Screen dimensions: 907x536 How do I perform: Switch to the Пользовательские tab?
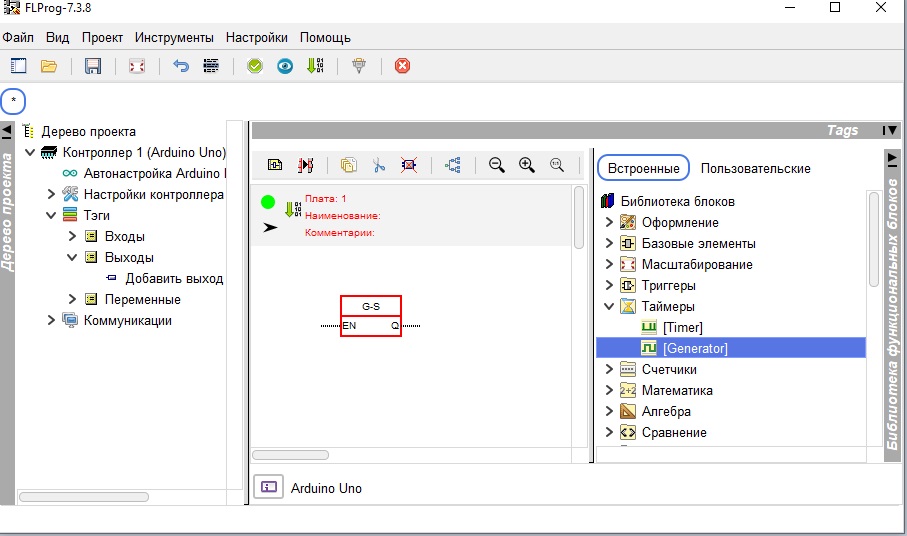pyautogui.click(x=755, y=169)
